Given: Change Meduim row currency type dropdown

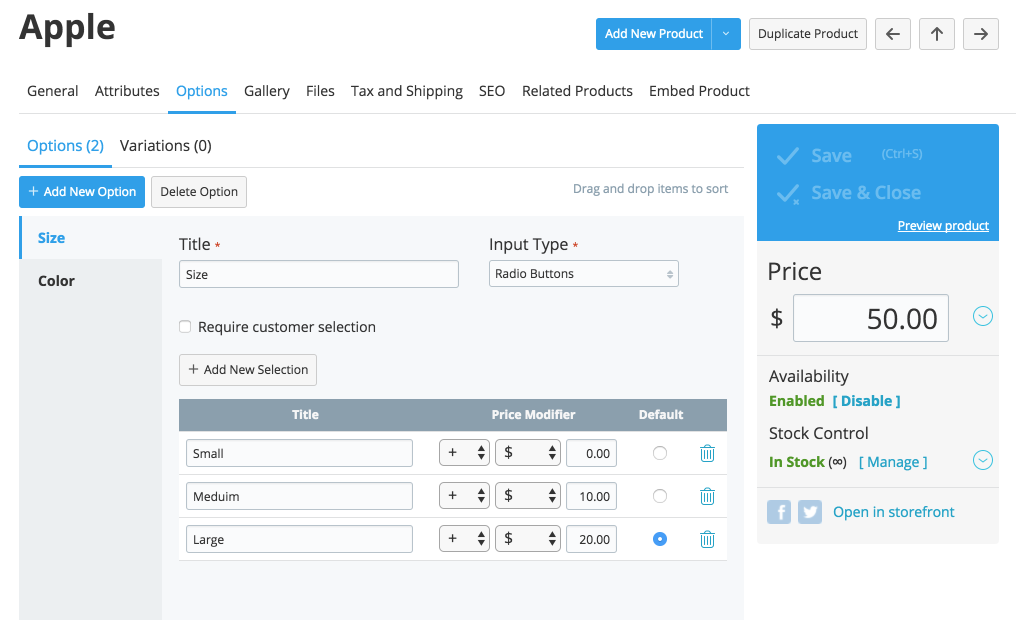Looking at the screenshot, I should [528, 496].
